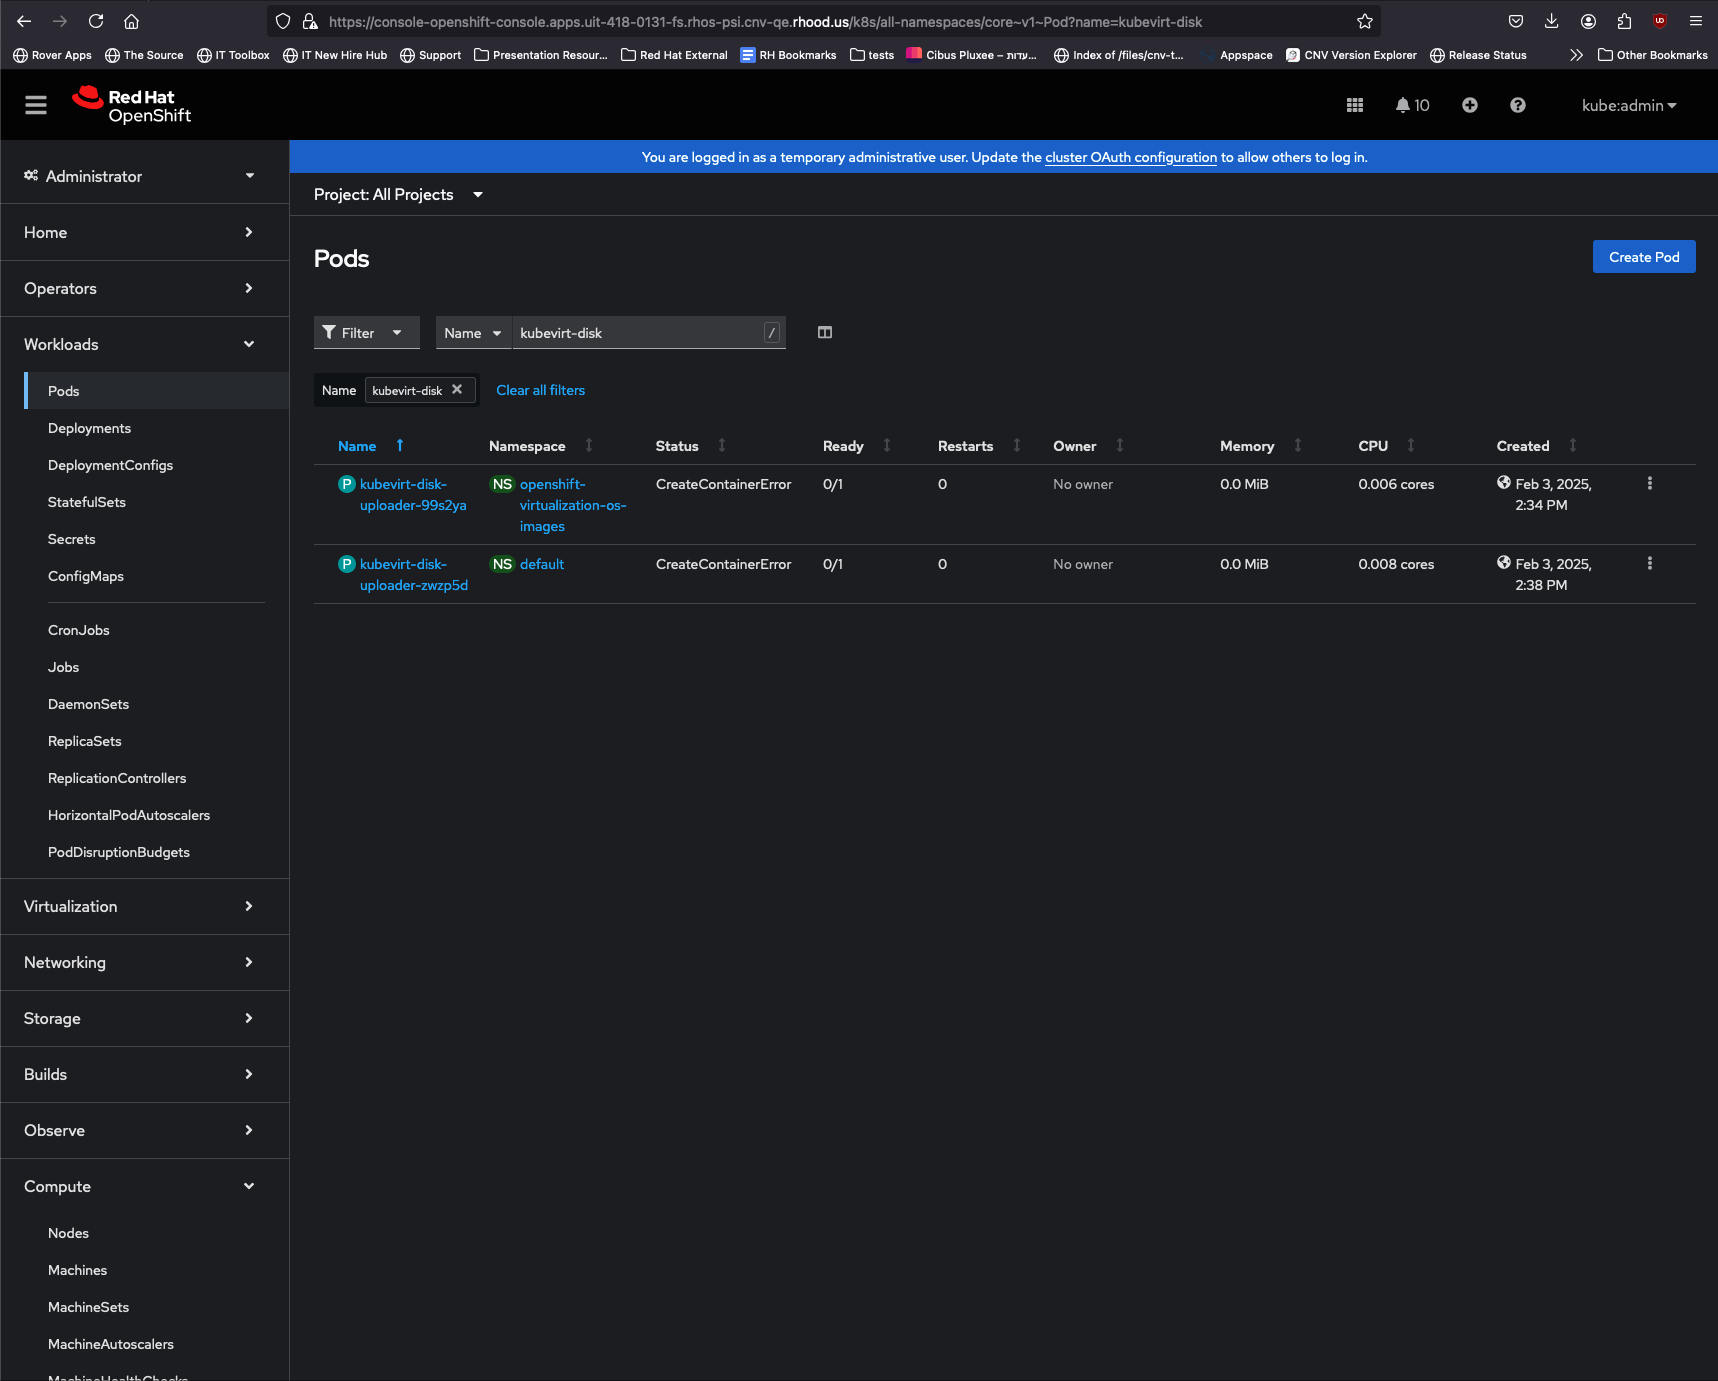The image size is (1718, 1381).
Task: Remove the kubevirt-disk filter chip
Action: coord(457,390)
